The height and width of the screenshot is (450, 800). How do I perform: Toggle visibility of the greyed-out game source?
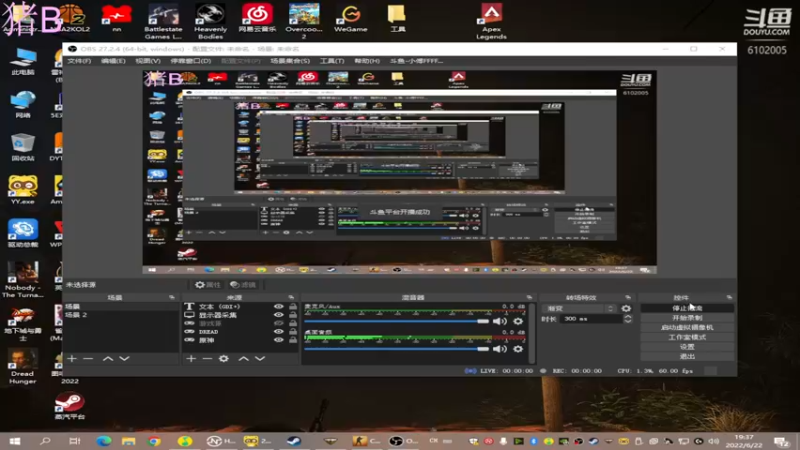point(279,323)
